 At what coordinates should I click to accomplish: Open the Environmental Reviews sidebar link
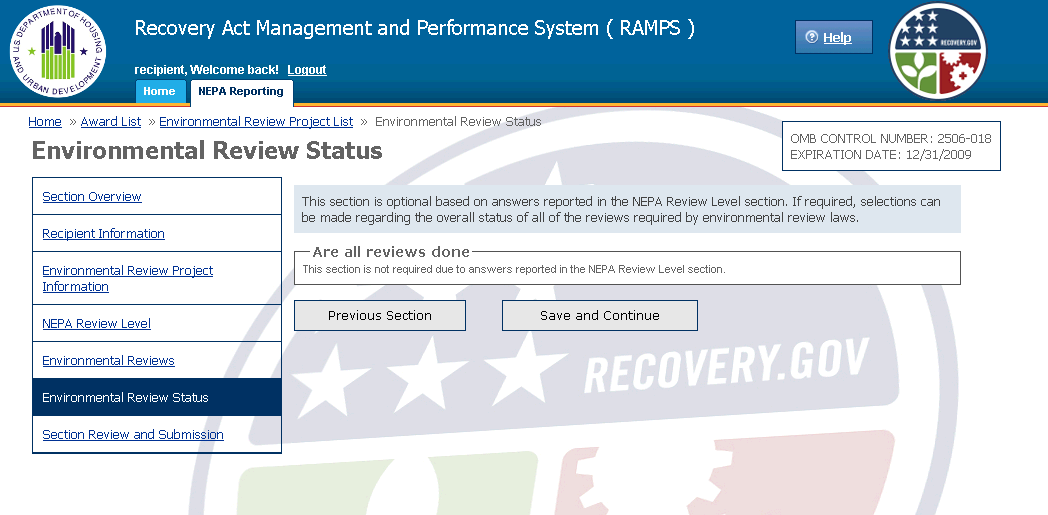pos(108,361)
